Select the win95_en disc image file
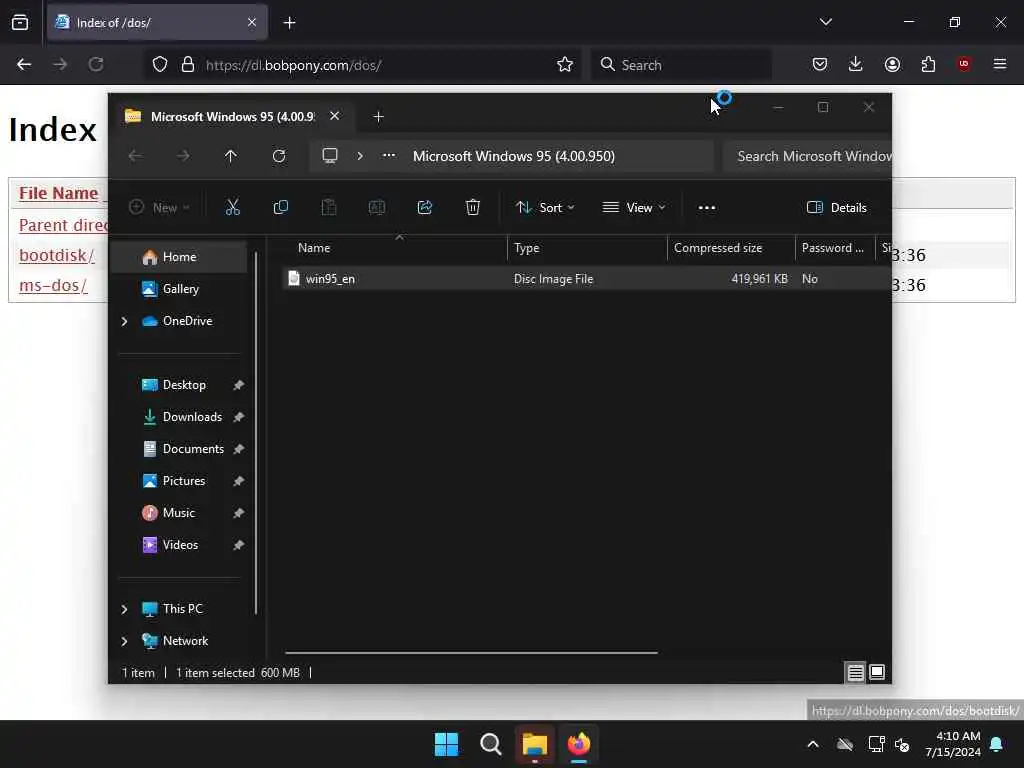 [x=330, y=279]
